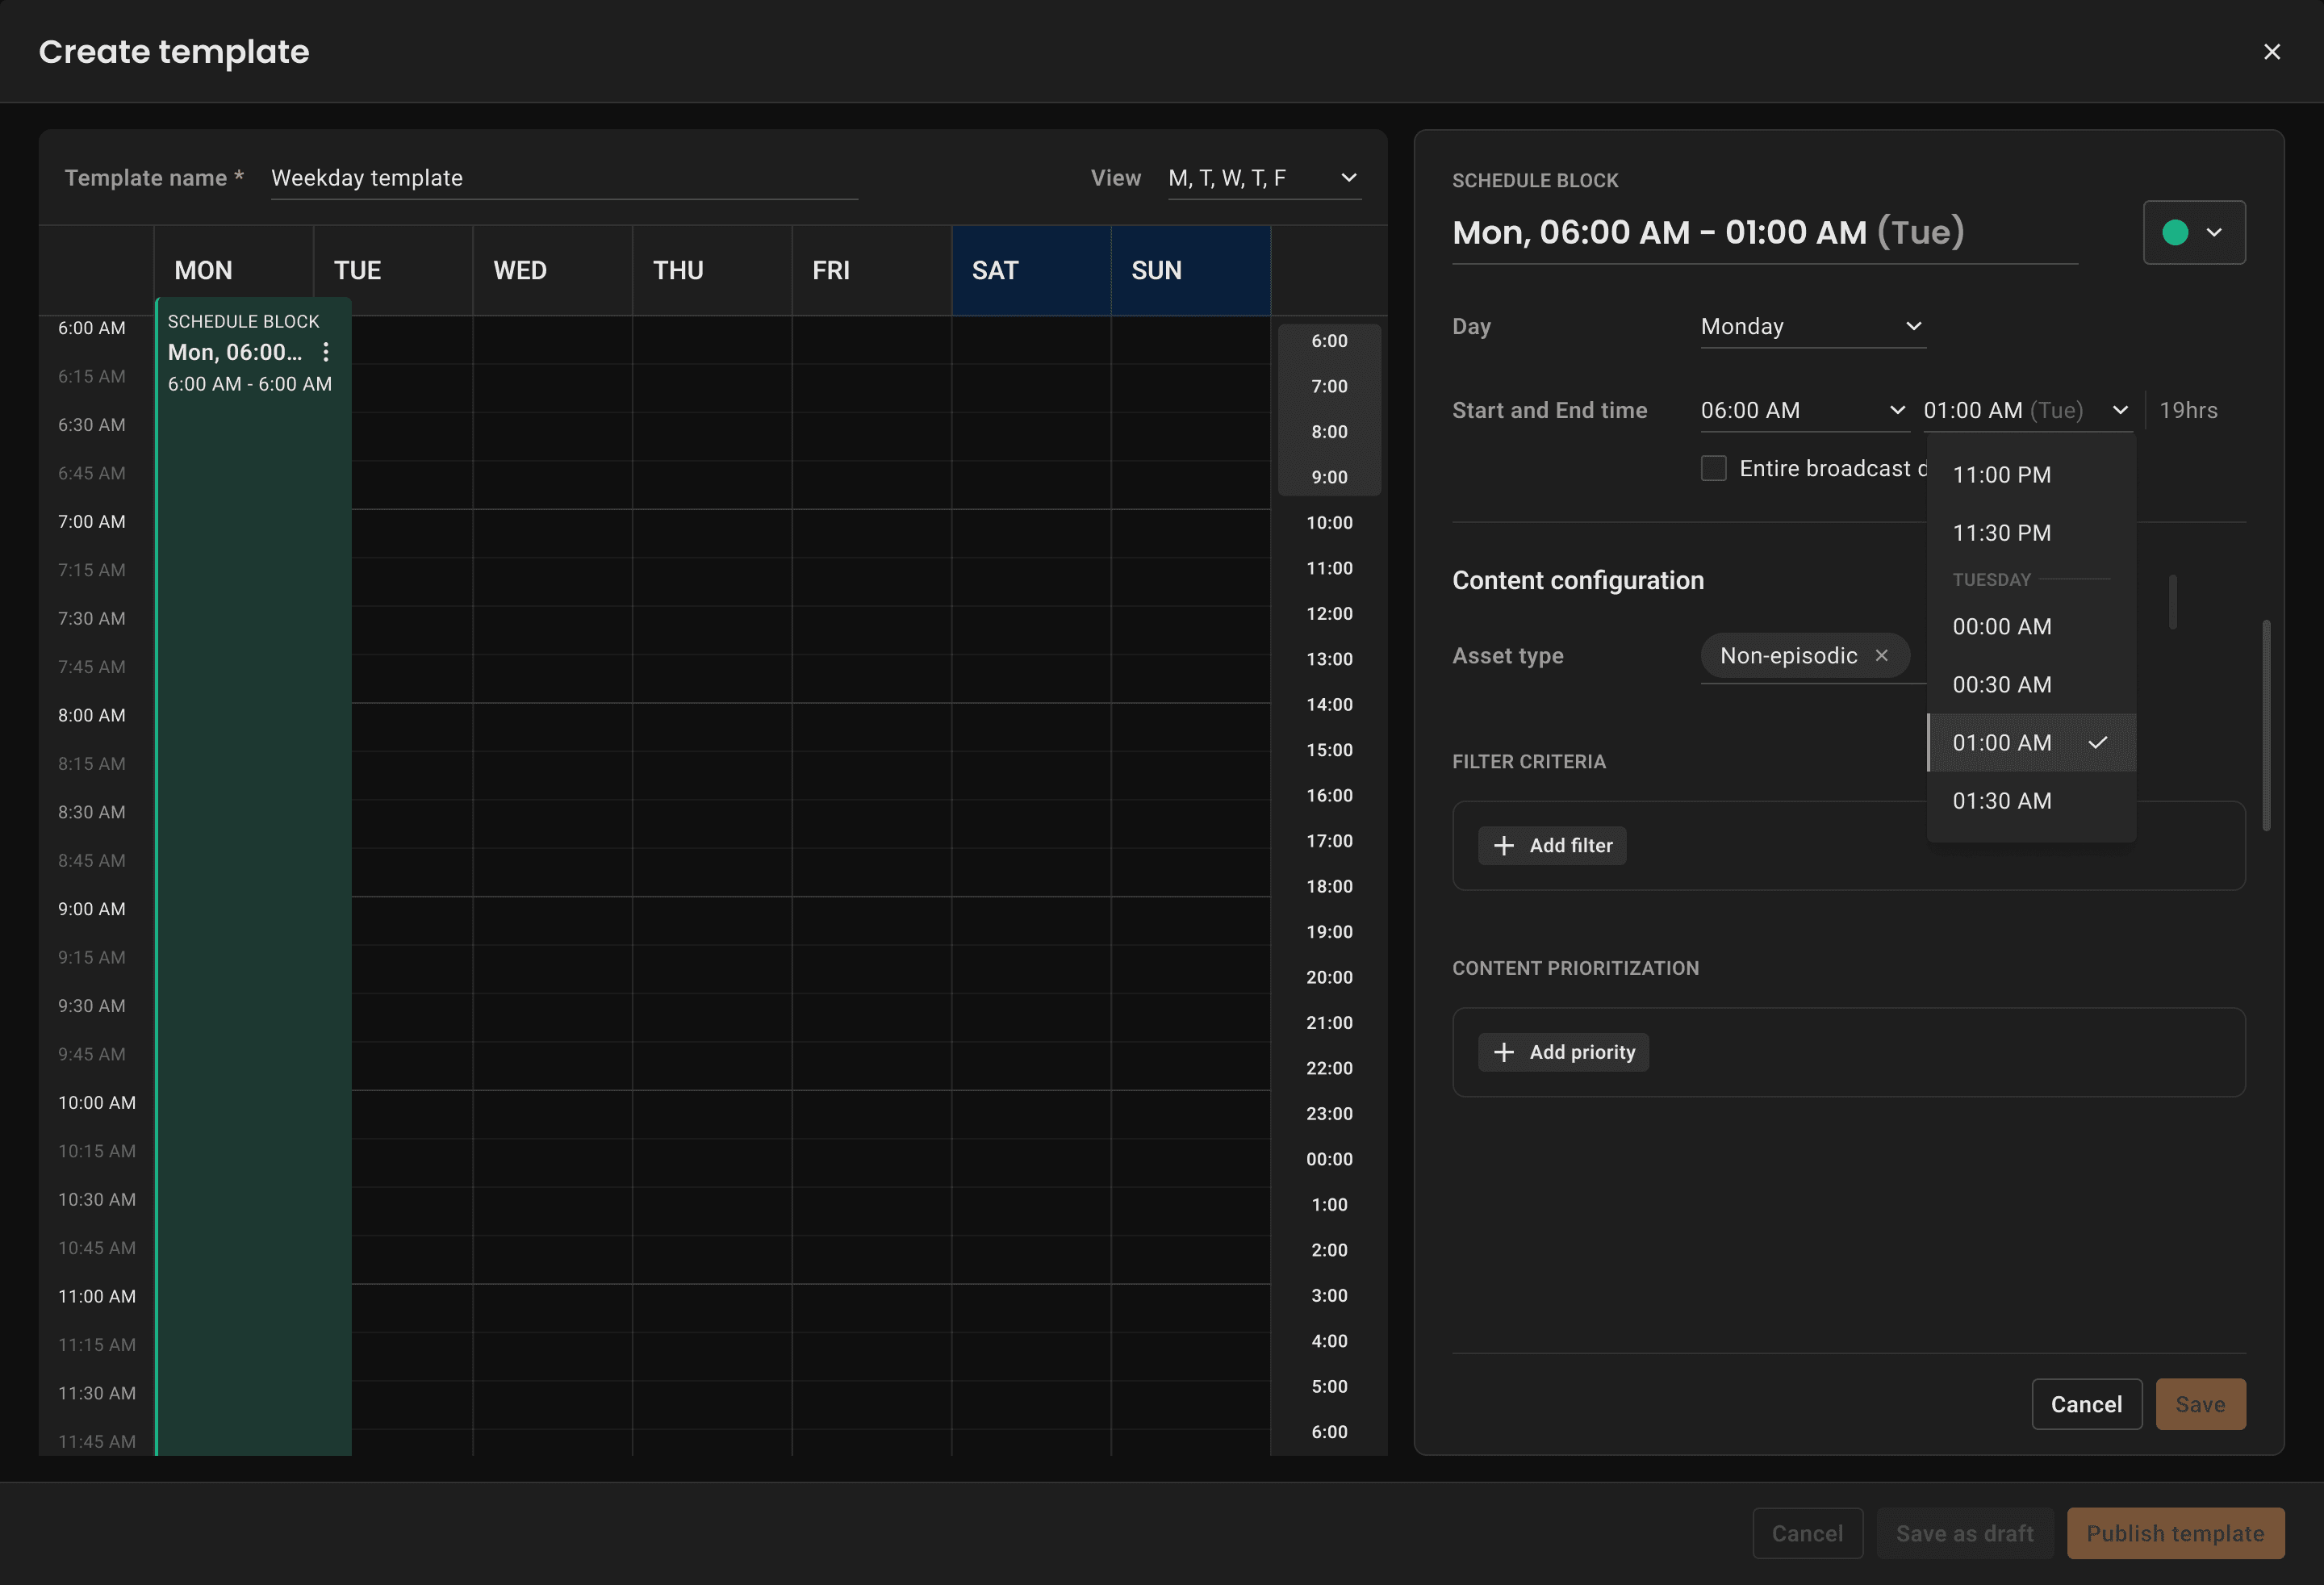Jump to 14:00 on the mini timeline
Image resolution: width=2324 pixels, height=1585 pixels.
point(1328,705)
